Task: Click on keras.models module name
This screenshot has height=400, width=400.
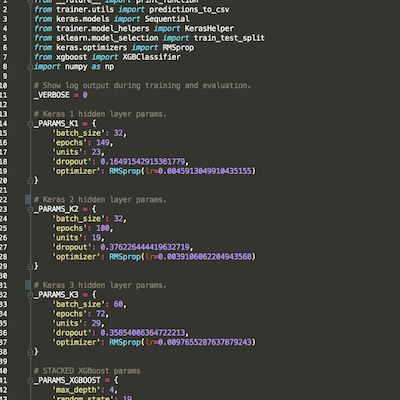Action: [x=83, y=19]
